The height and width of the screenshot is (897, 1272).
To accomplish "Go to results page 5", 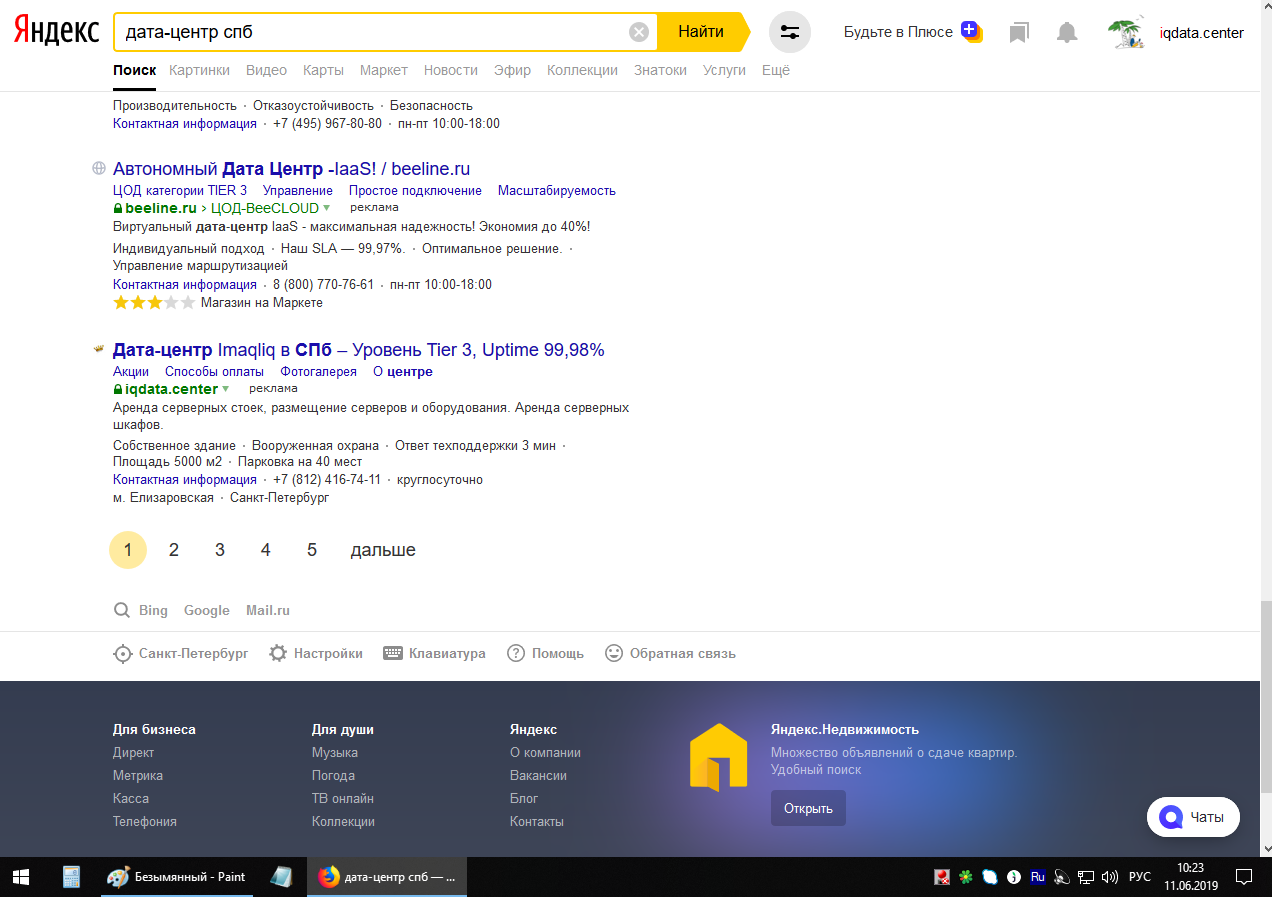I will pos(312,550).
